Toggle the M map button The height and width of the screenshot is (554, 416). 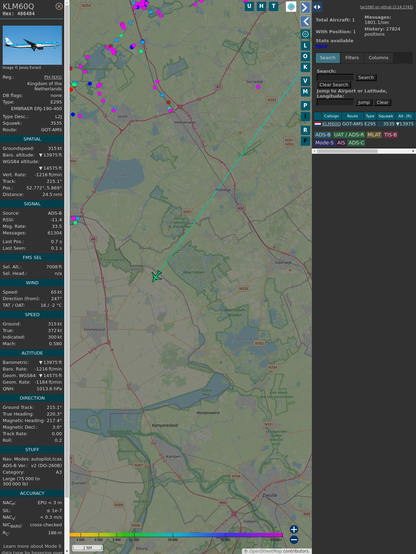click(x=305, y=92)
